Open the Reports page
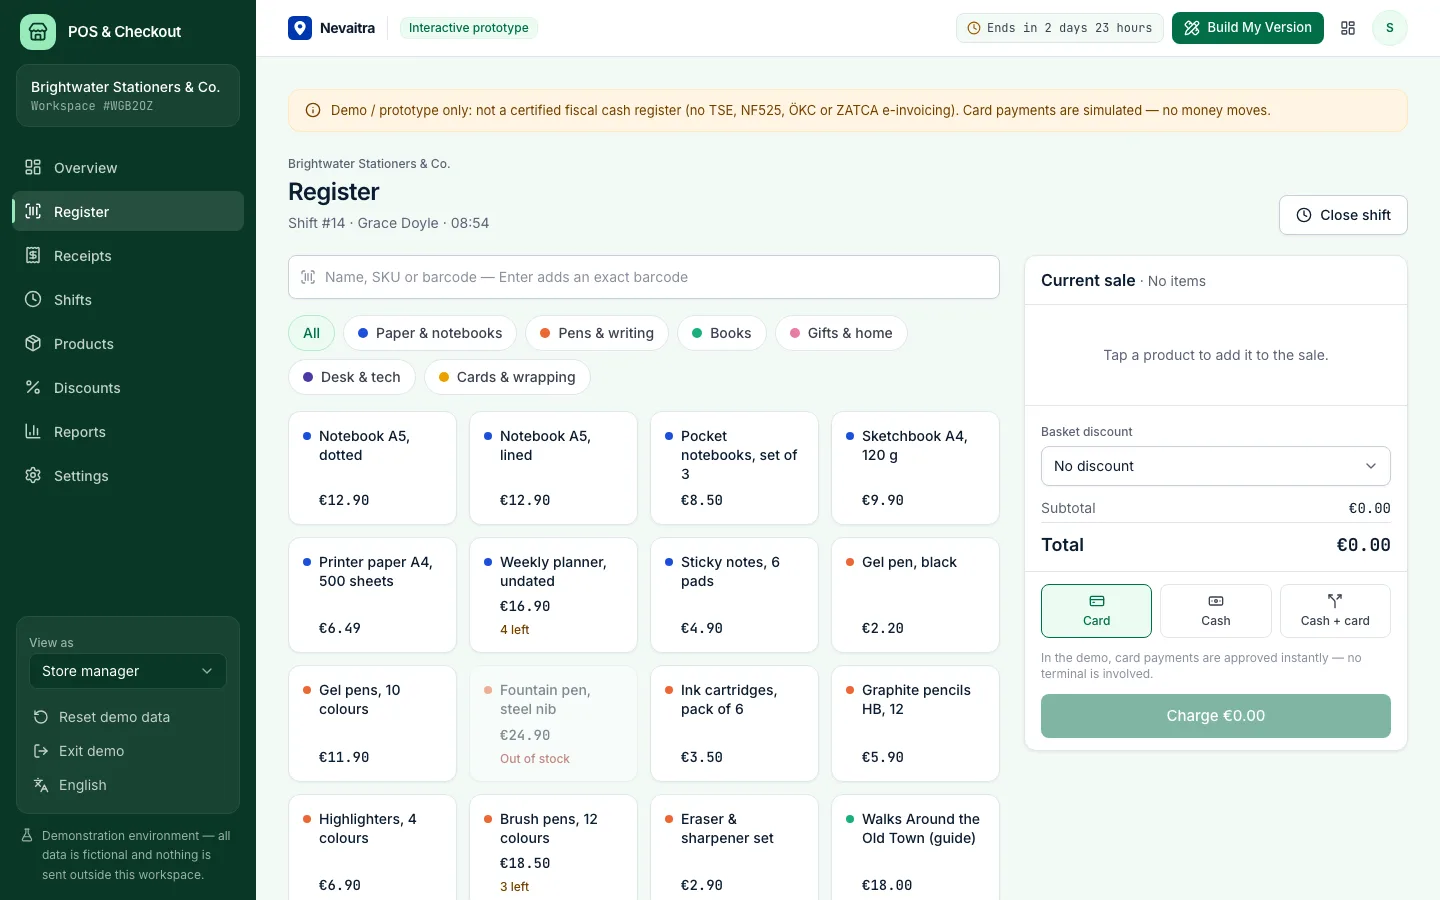The width and height of the screenshot is (1440, 900). tap(128, 431)
